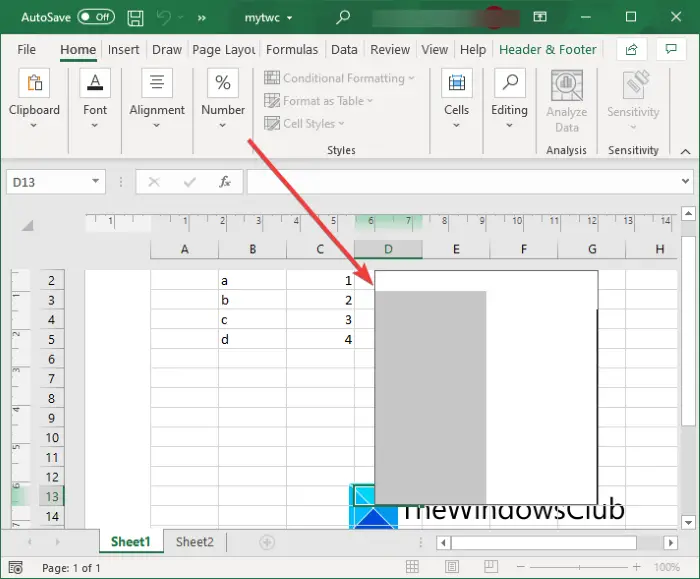700x579 pixels.
Task: Open the Page Layout tab
Action: 224,49
